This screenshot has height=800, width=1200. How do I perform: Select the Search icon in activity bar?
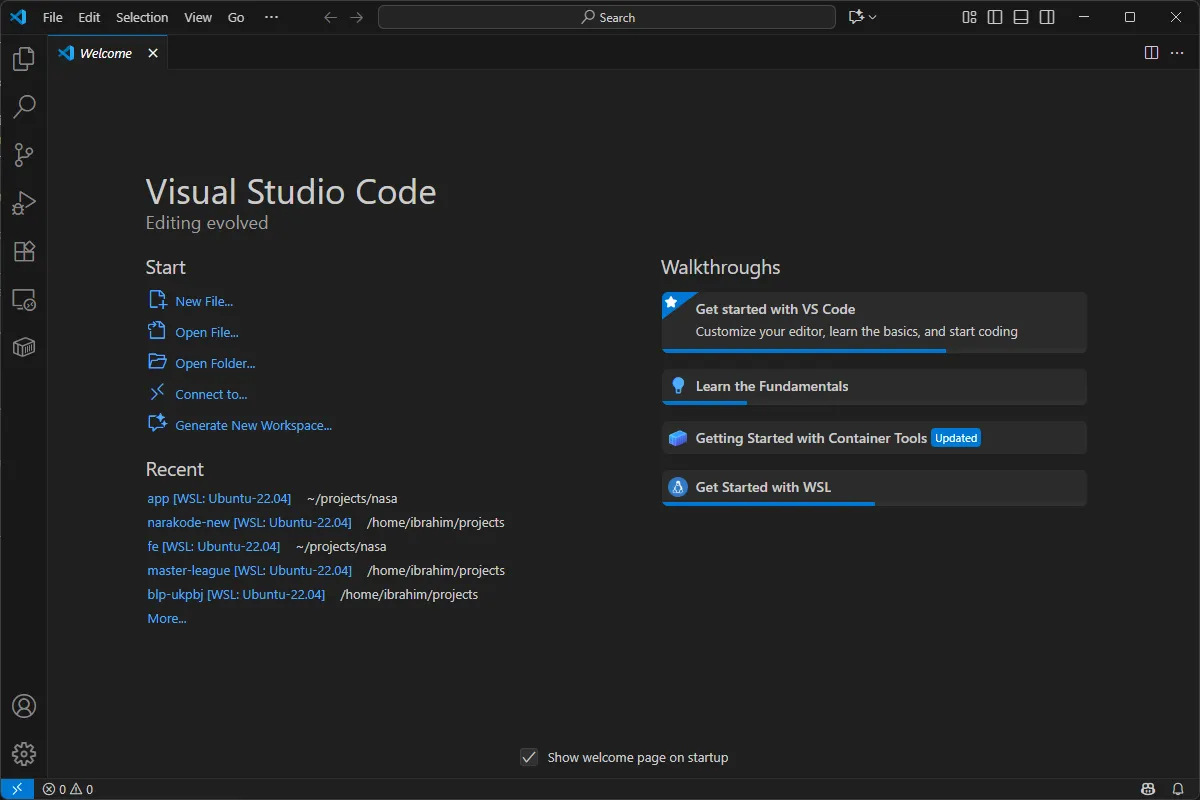click(x=23, y=106)
